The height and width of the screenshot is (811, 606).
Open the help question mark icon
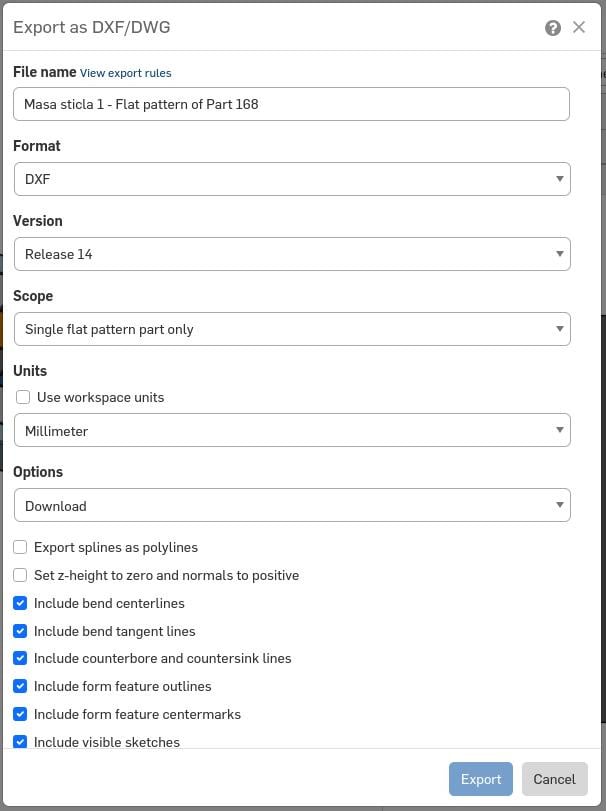point(553,28)
